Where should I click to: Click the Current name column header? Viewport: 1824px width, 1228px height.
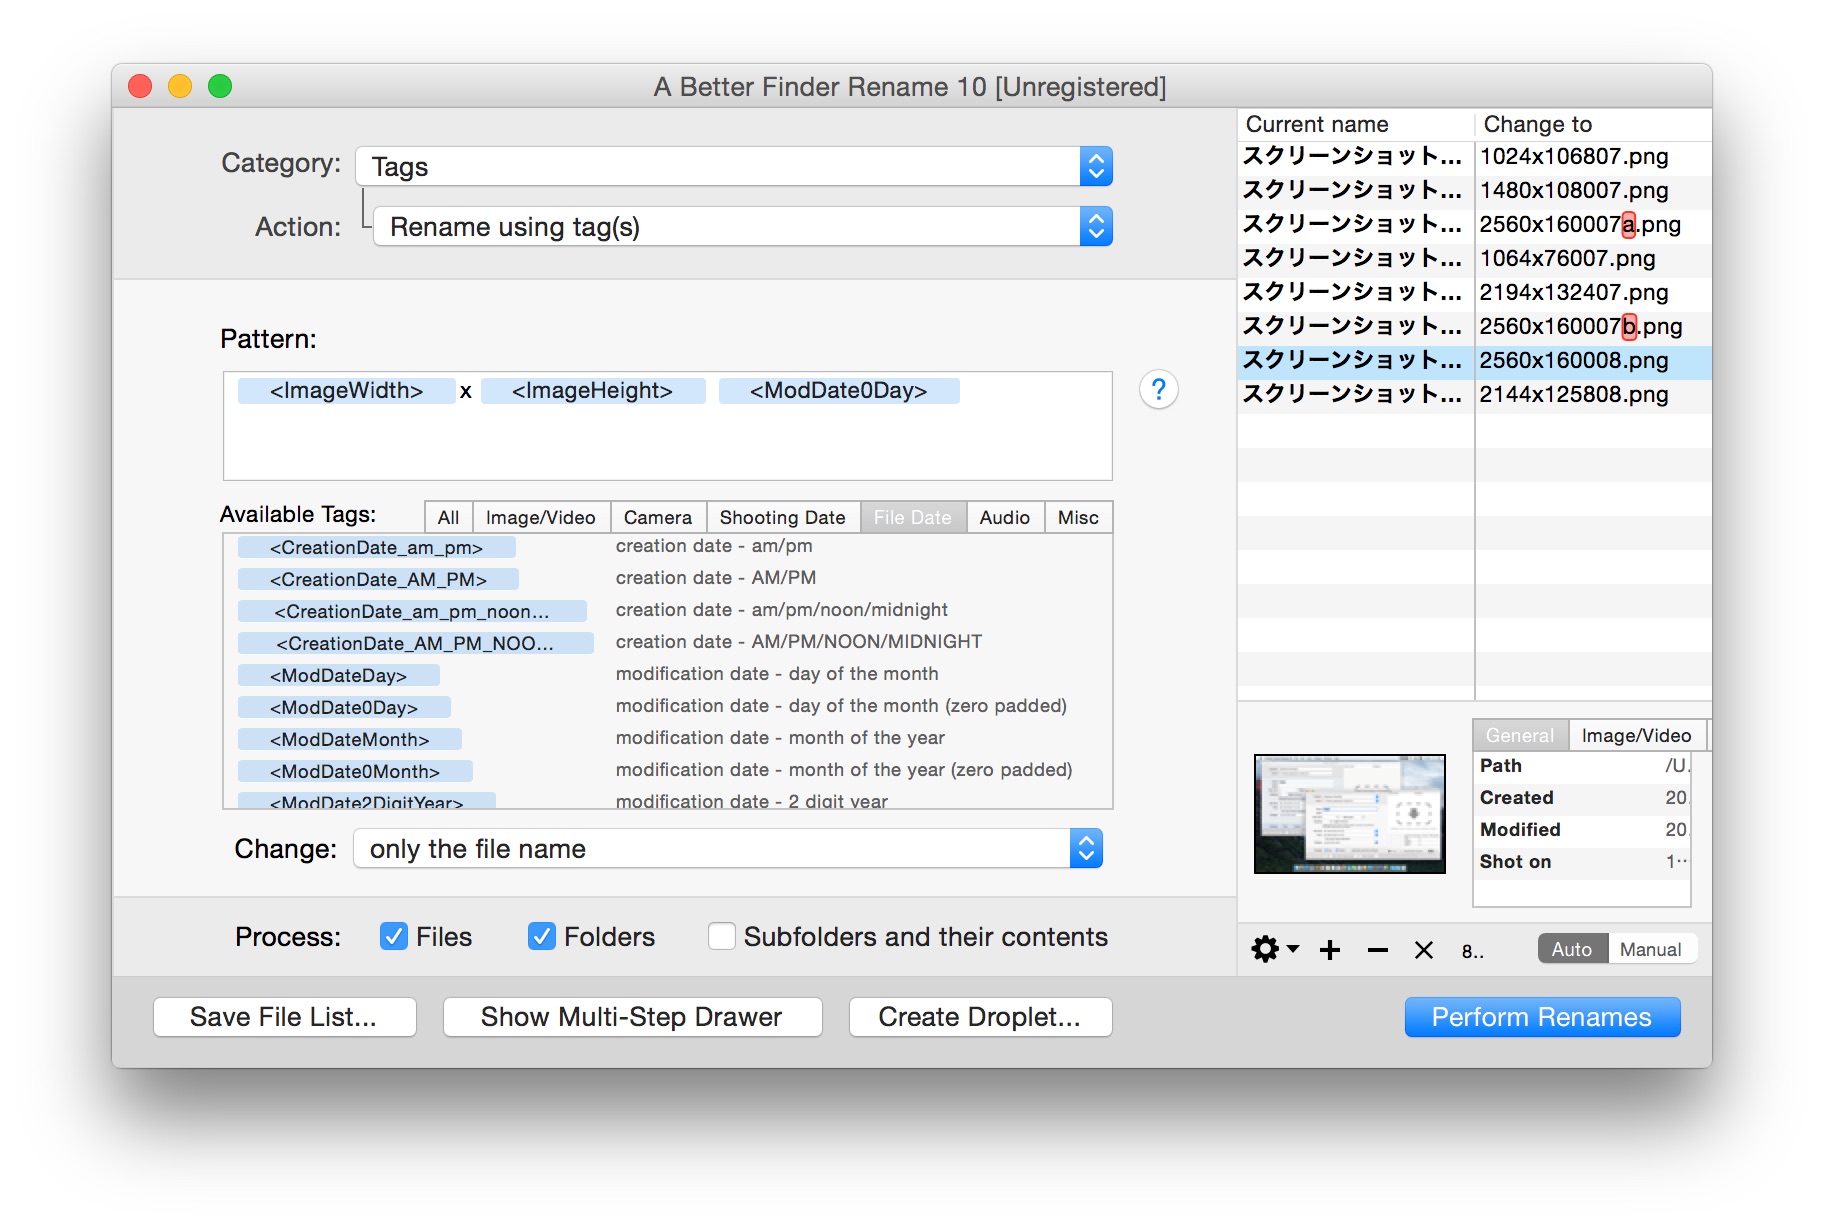[x=1356, y=124]
